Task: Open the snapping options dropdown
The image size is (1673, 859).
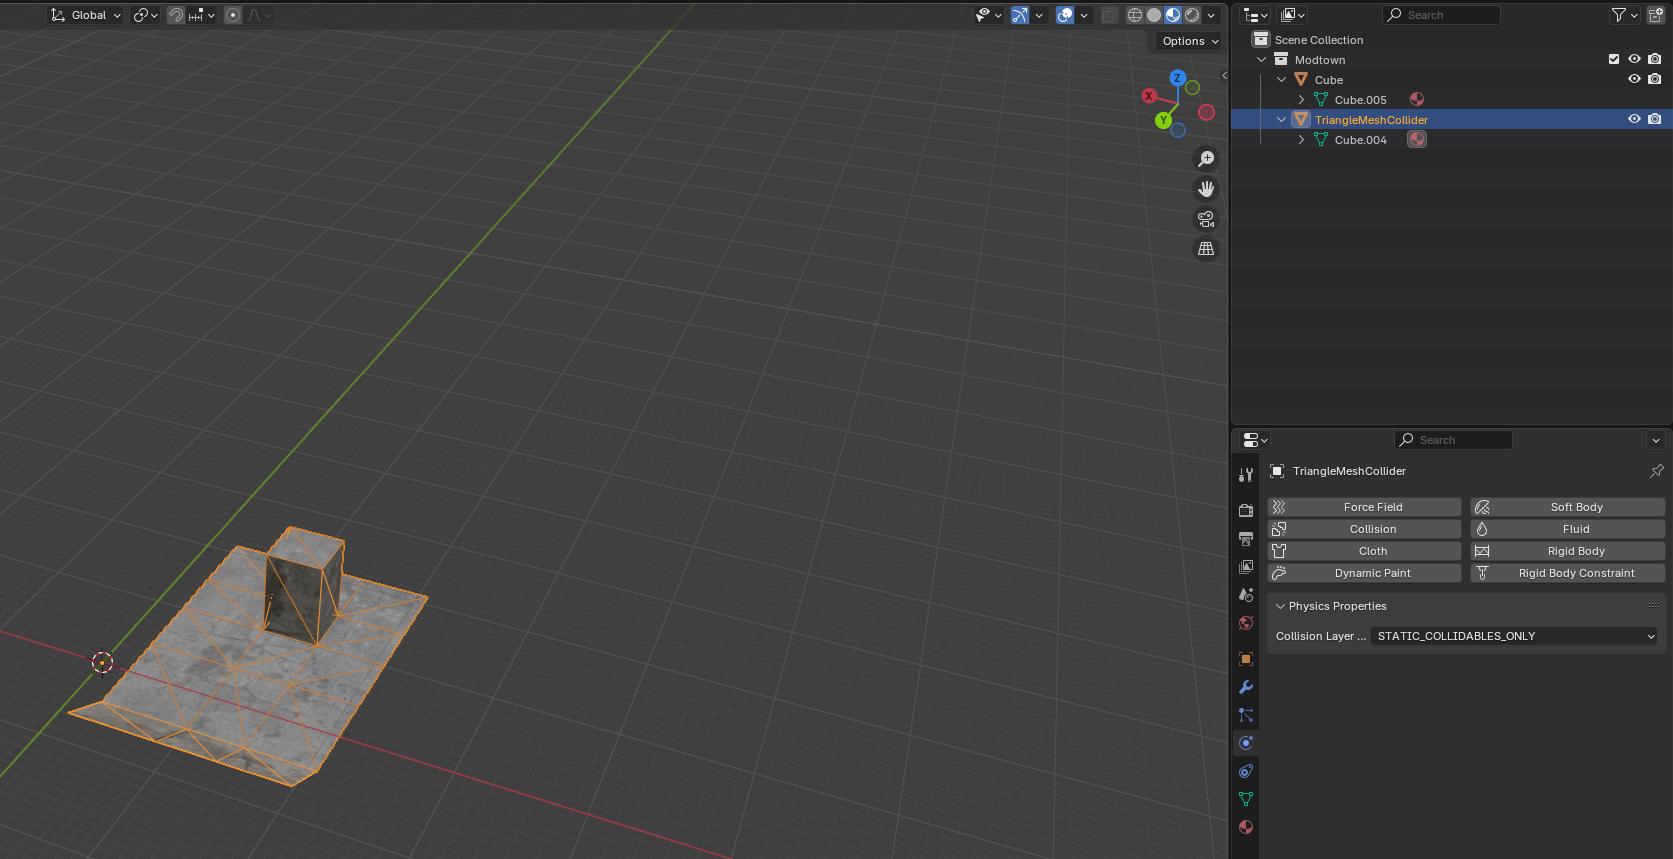Action: coord(201,15)
